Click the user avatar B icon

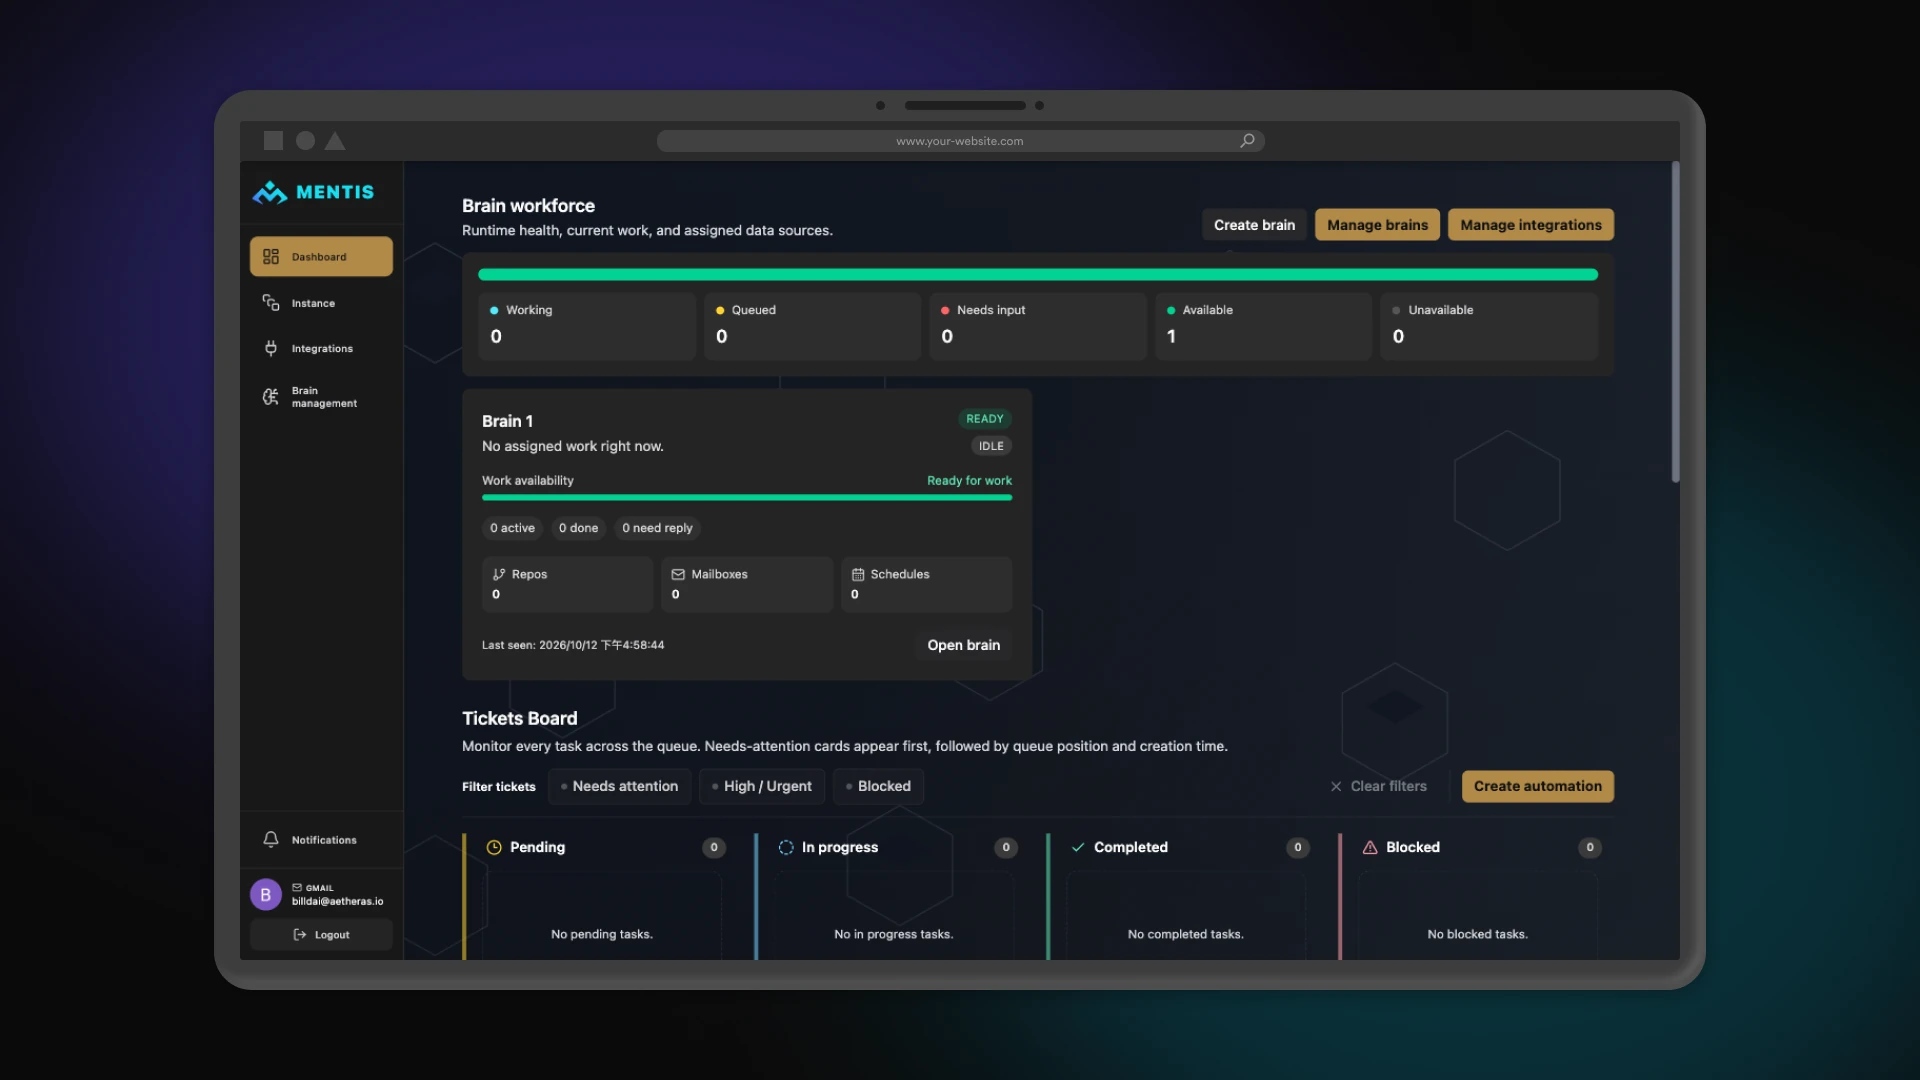(266, 895)
